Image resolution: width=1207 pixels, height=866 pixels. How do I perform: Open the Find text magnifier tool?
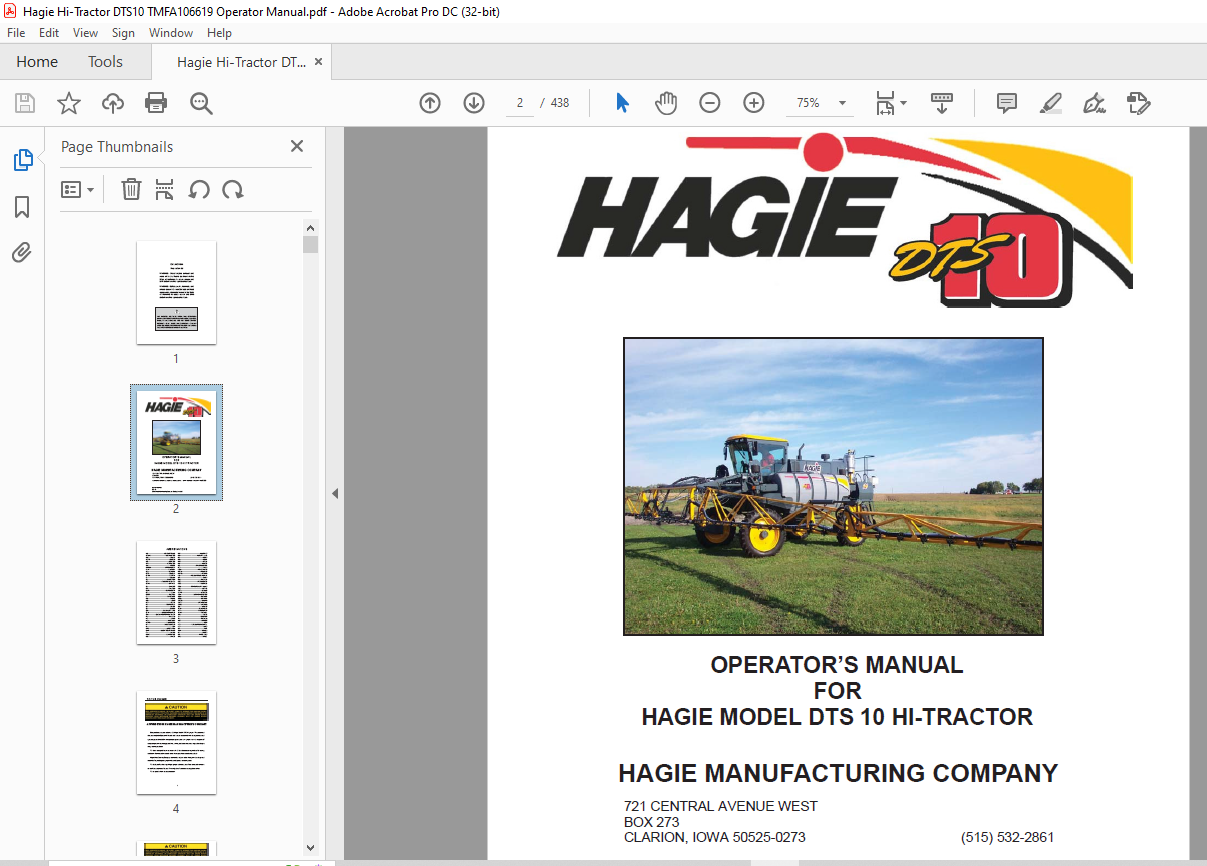(x=201, y=103)
